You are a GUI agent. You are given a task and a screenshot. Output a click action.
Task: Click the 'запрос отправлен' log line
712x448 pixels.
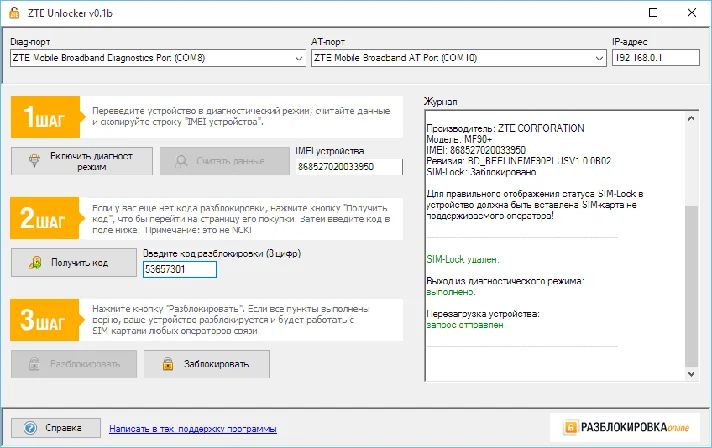[465, 325]
